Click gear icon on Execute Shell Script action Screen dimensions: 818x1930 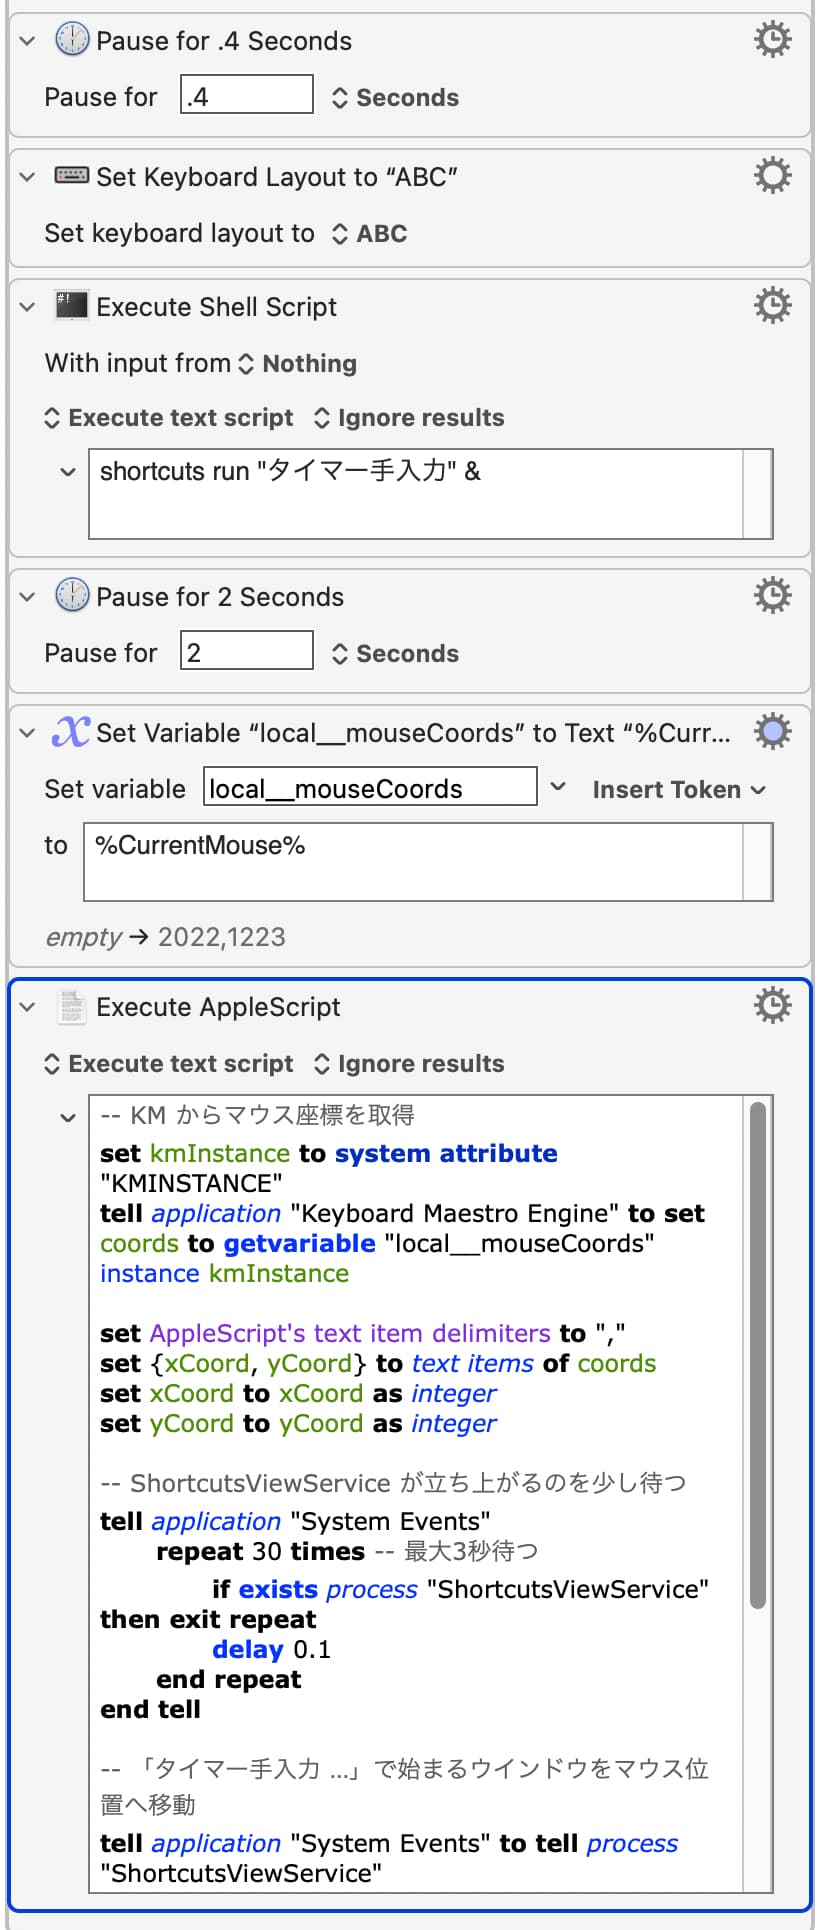772,306
